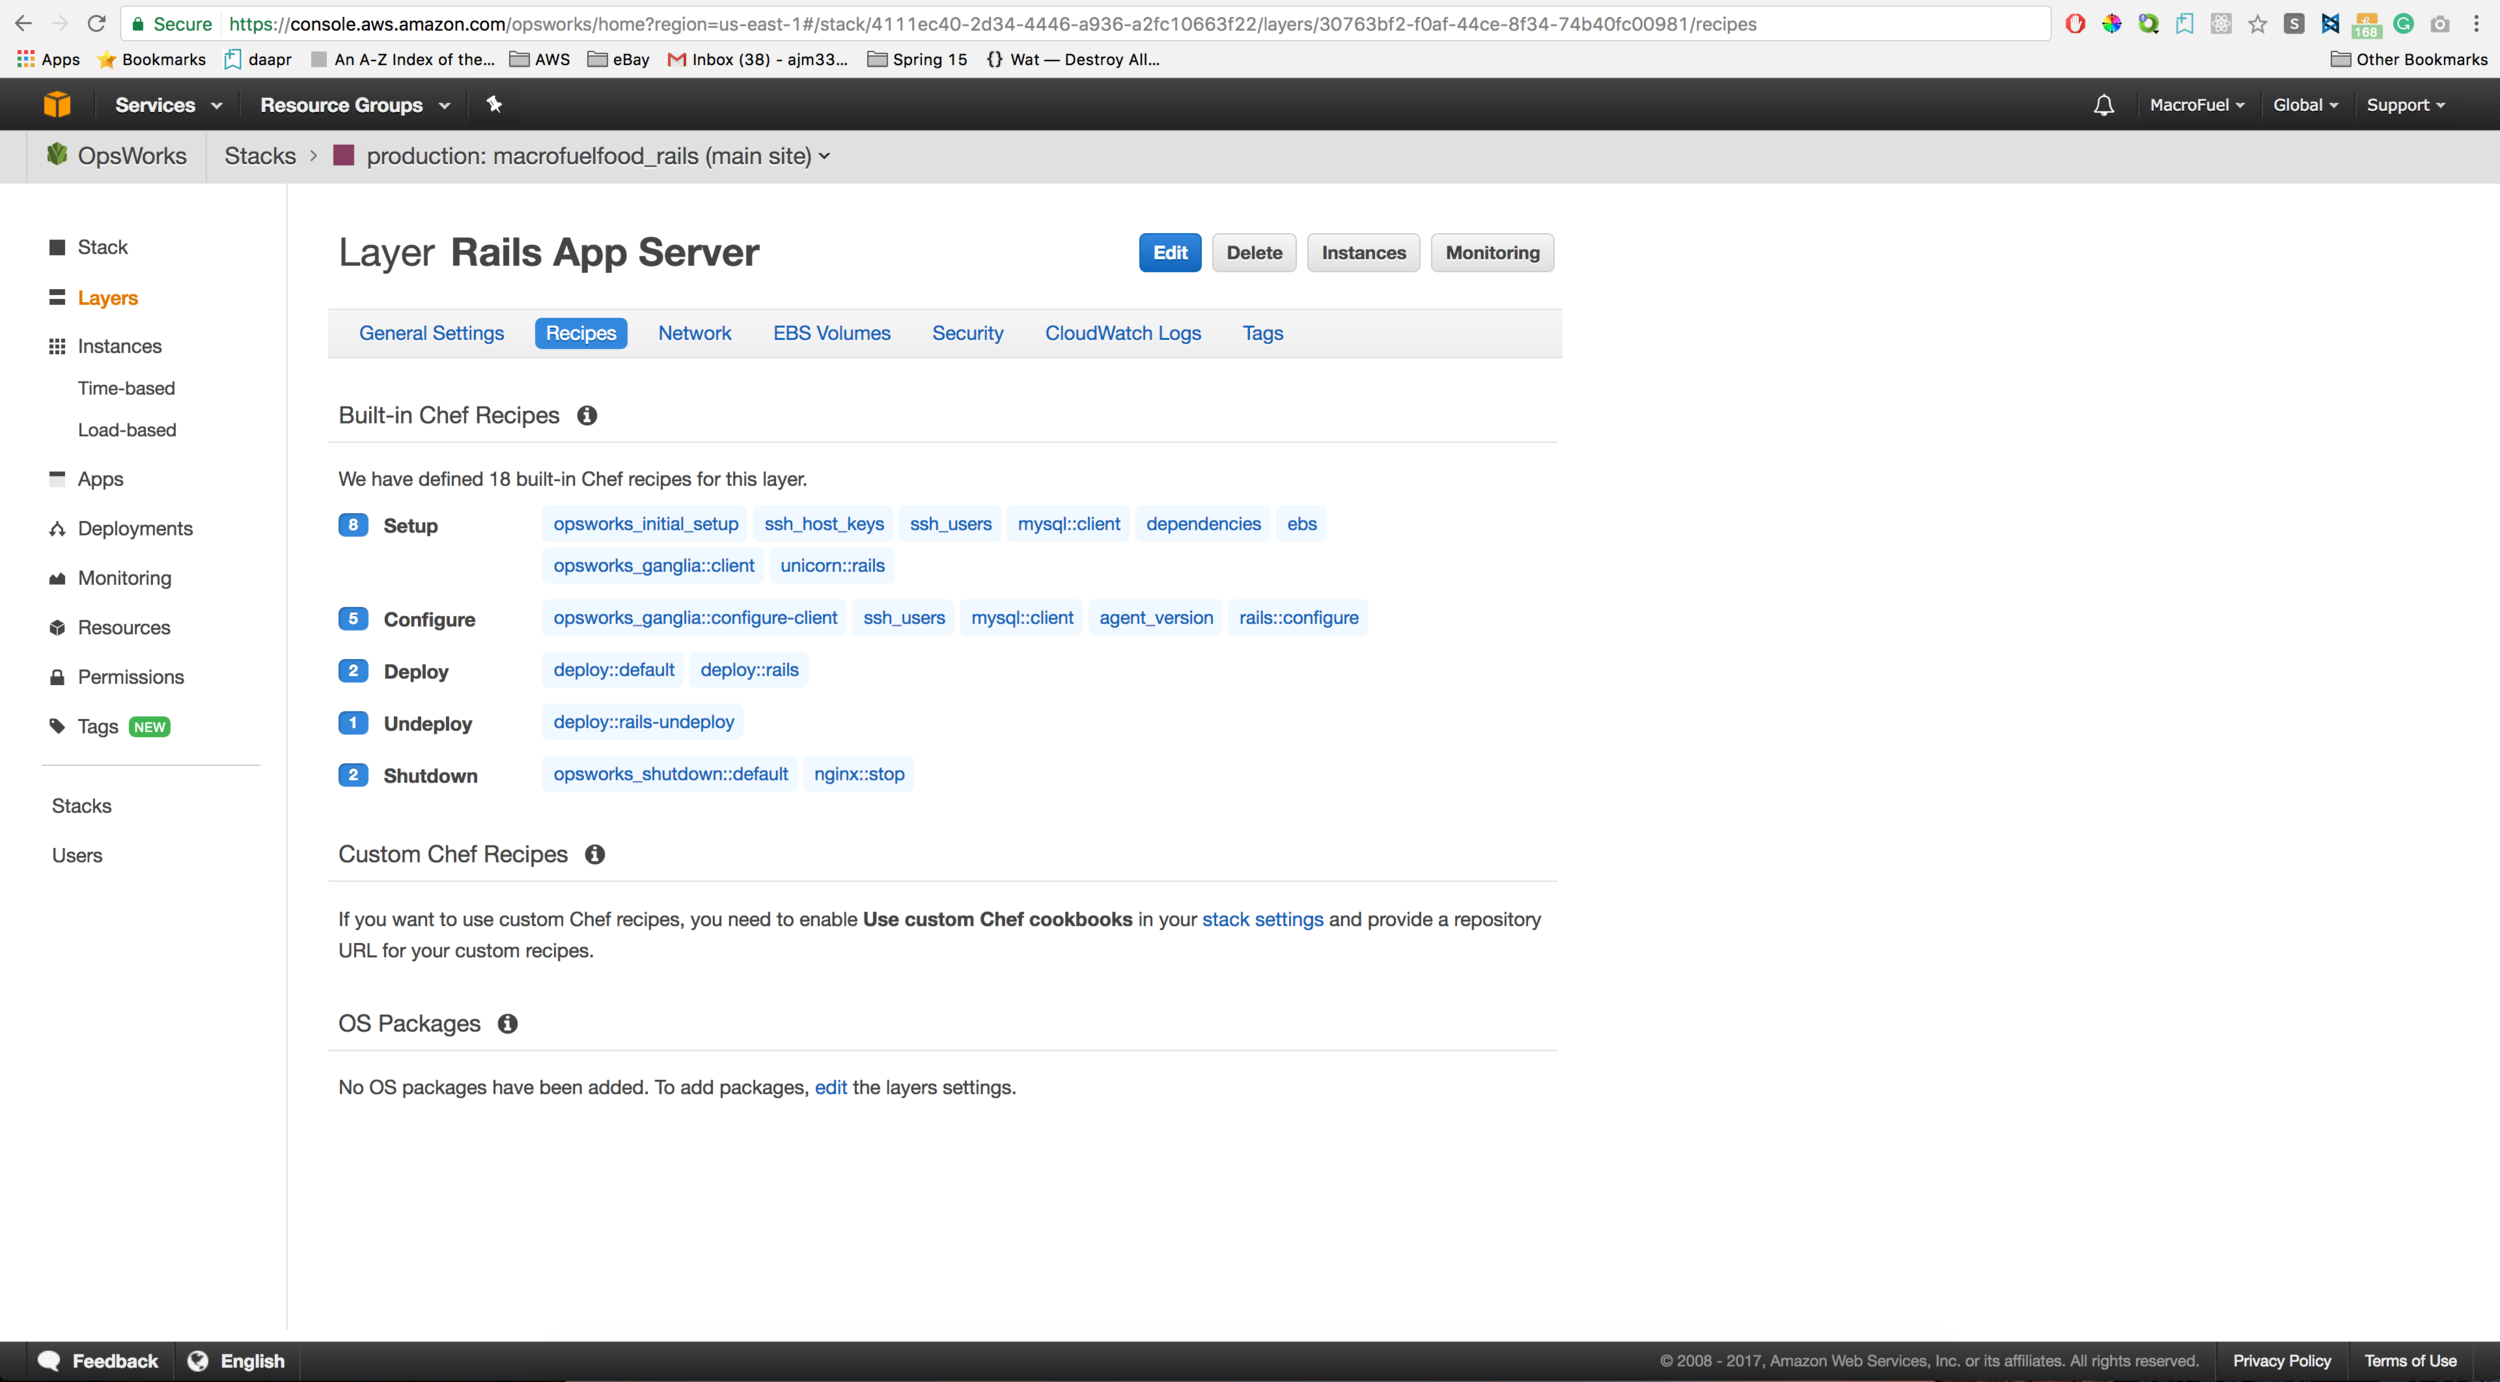Click the Tags sidebar icon
2500x1382 pixels.
click(x=56, y=725)
